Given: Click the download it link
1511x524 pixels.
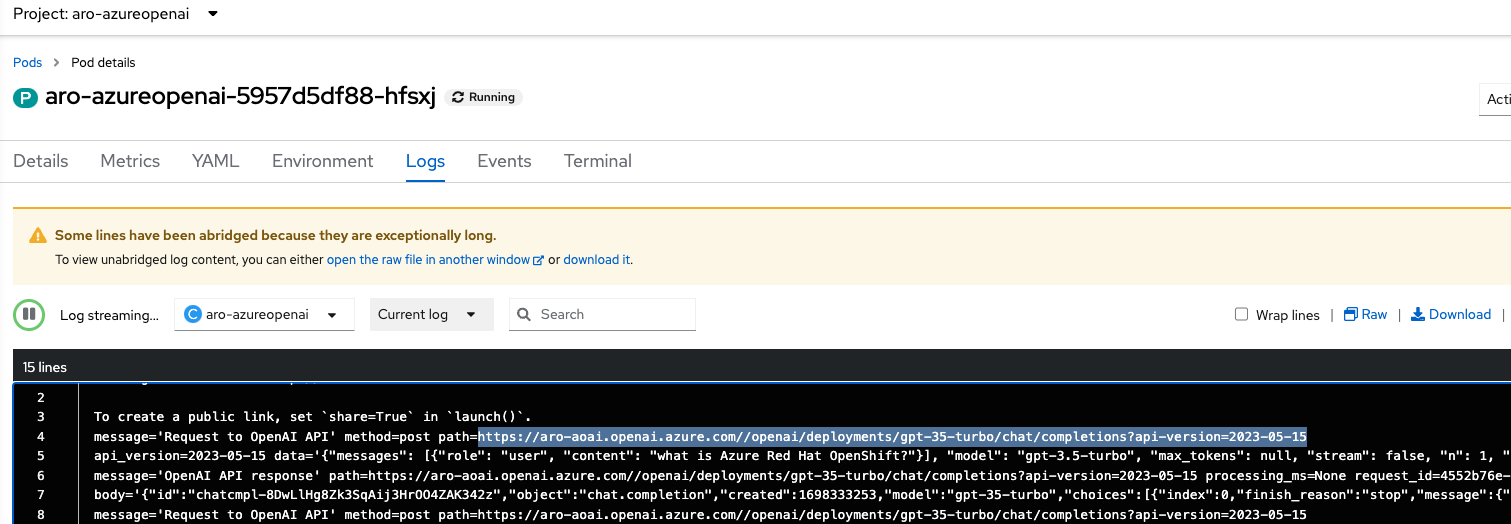Looking at the screenshot, I should click(x=596, y=259).
